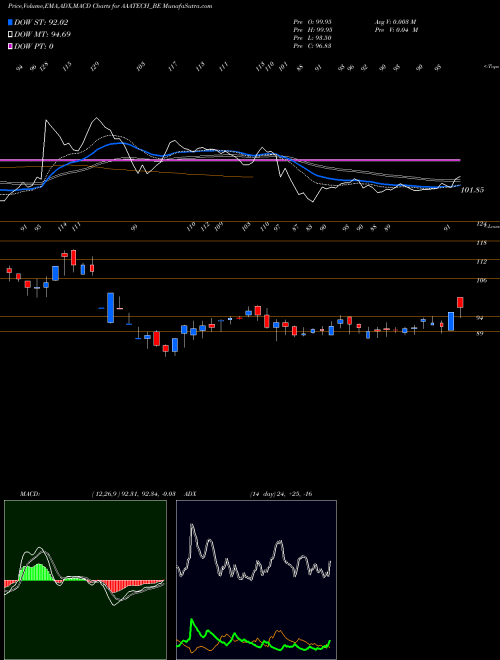500x660 pixels.
Task: Click the tall blue candle before the last red one
Action: pos(451,322)
